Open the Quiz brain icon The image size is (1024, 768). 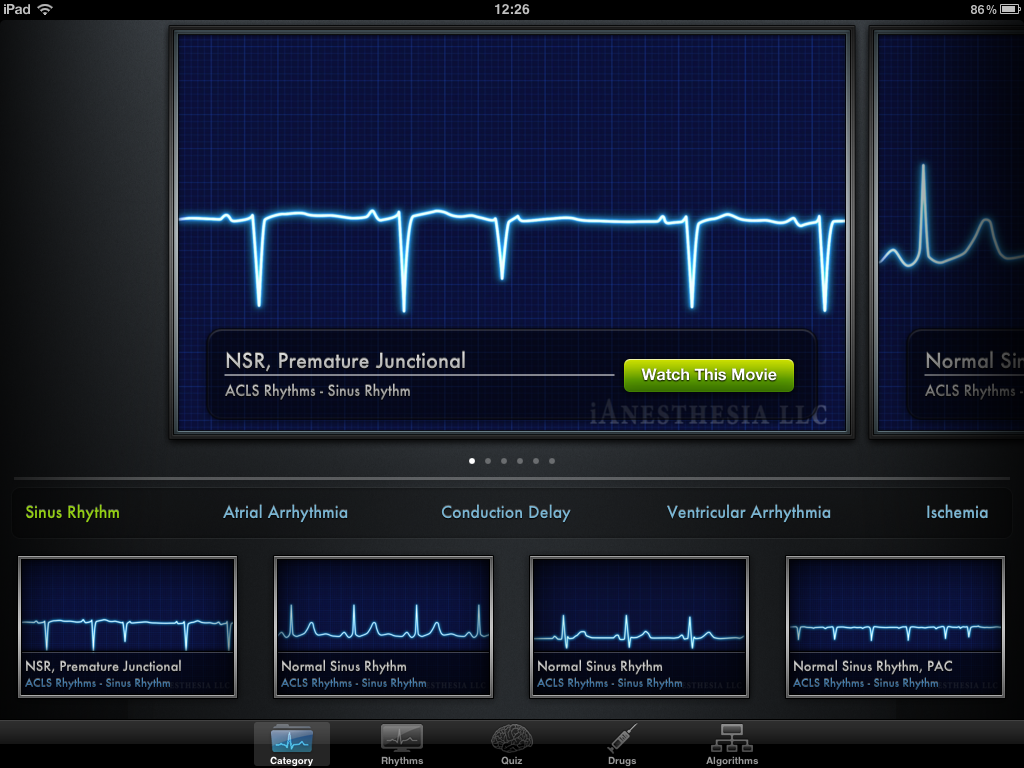[511, 740]
